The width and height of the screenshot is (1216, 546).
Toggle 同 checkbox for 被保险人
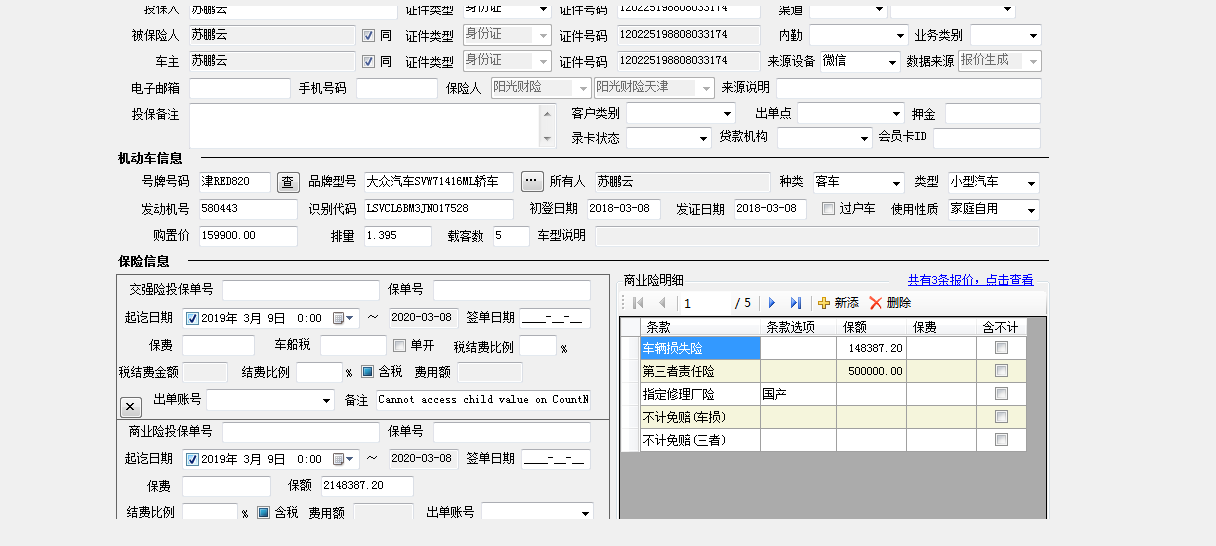click(x=368, y=35)
